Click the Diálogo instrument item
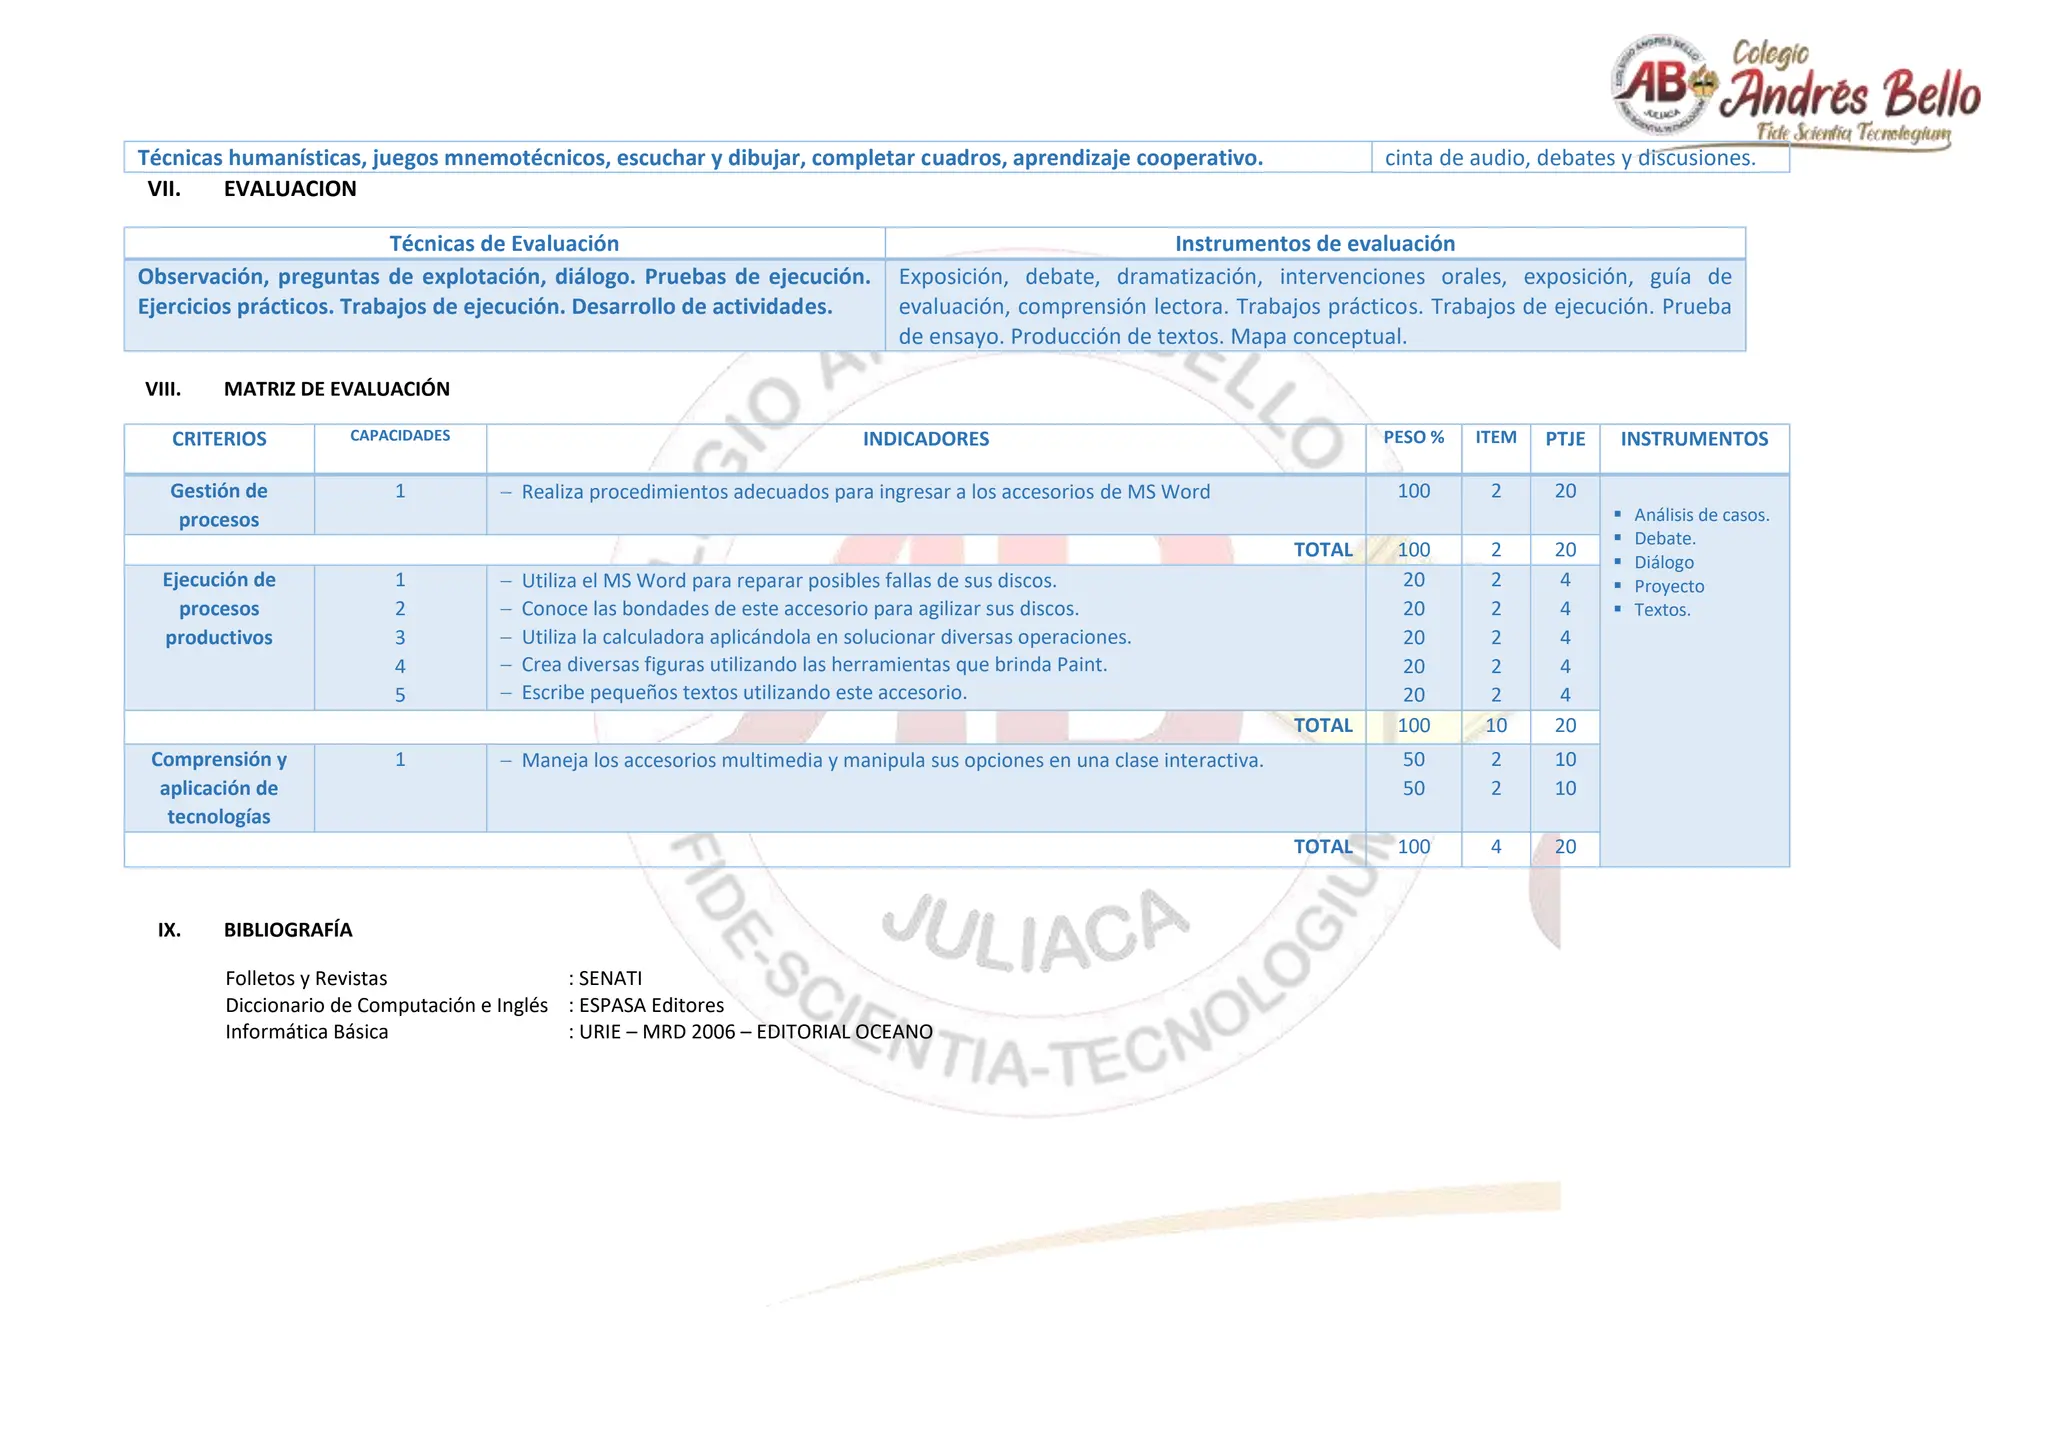This screenshot has width=2048, height=1448. (x=1664, y=562)
